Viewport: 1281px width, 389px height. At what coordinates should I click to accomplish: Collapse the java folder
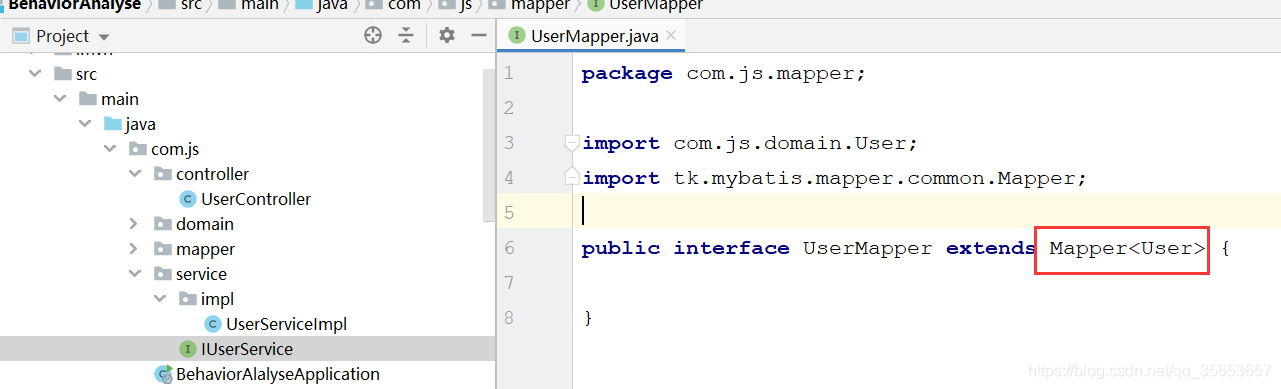tap(85, 124)
